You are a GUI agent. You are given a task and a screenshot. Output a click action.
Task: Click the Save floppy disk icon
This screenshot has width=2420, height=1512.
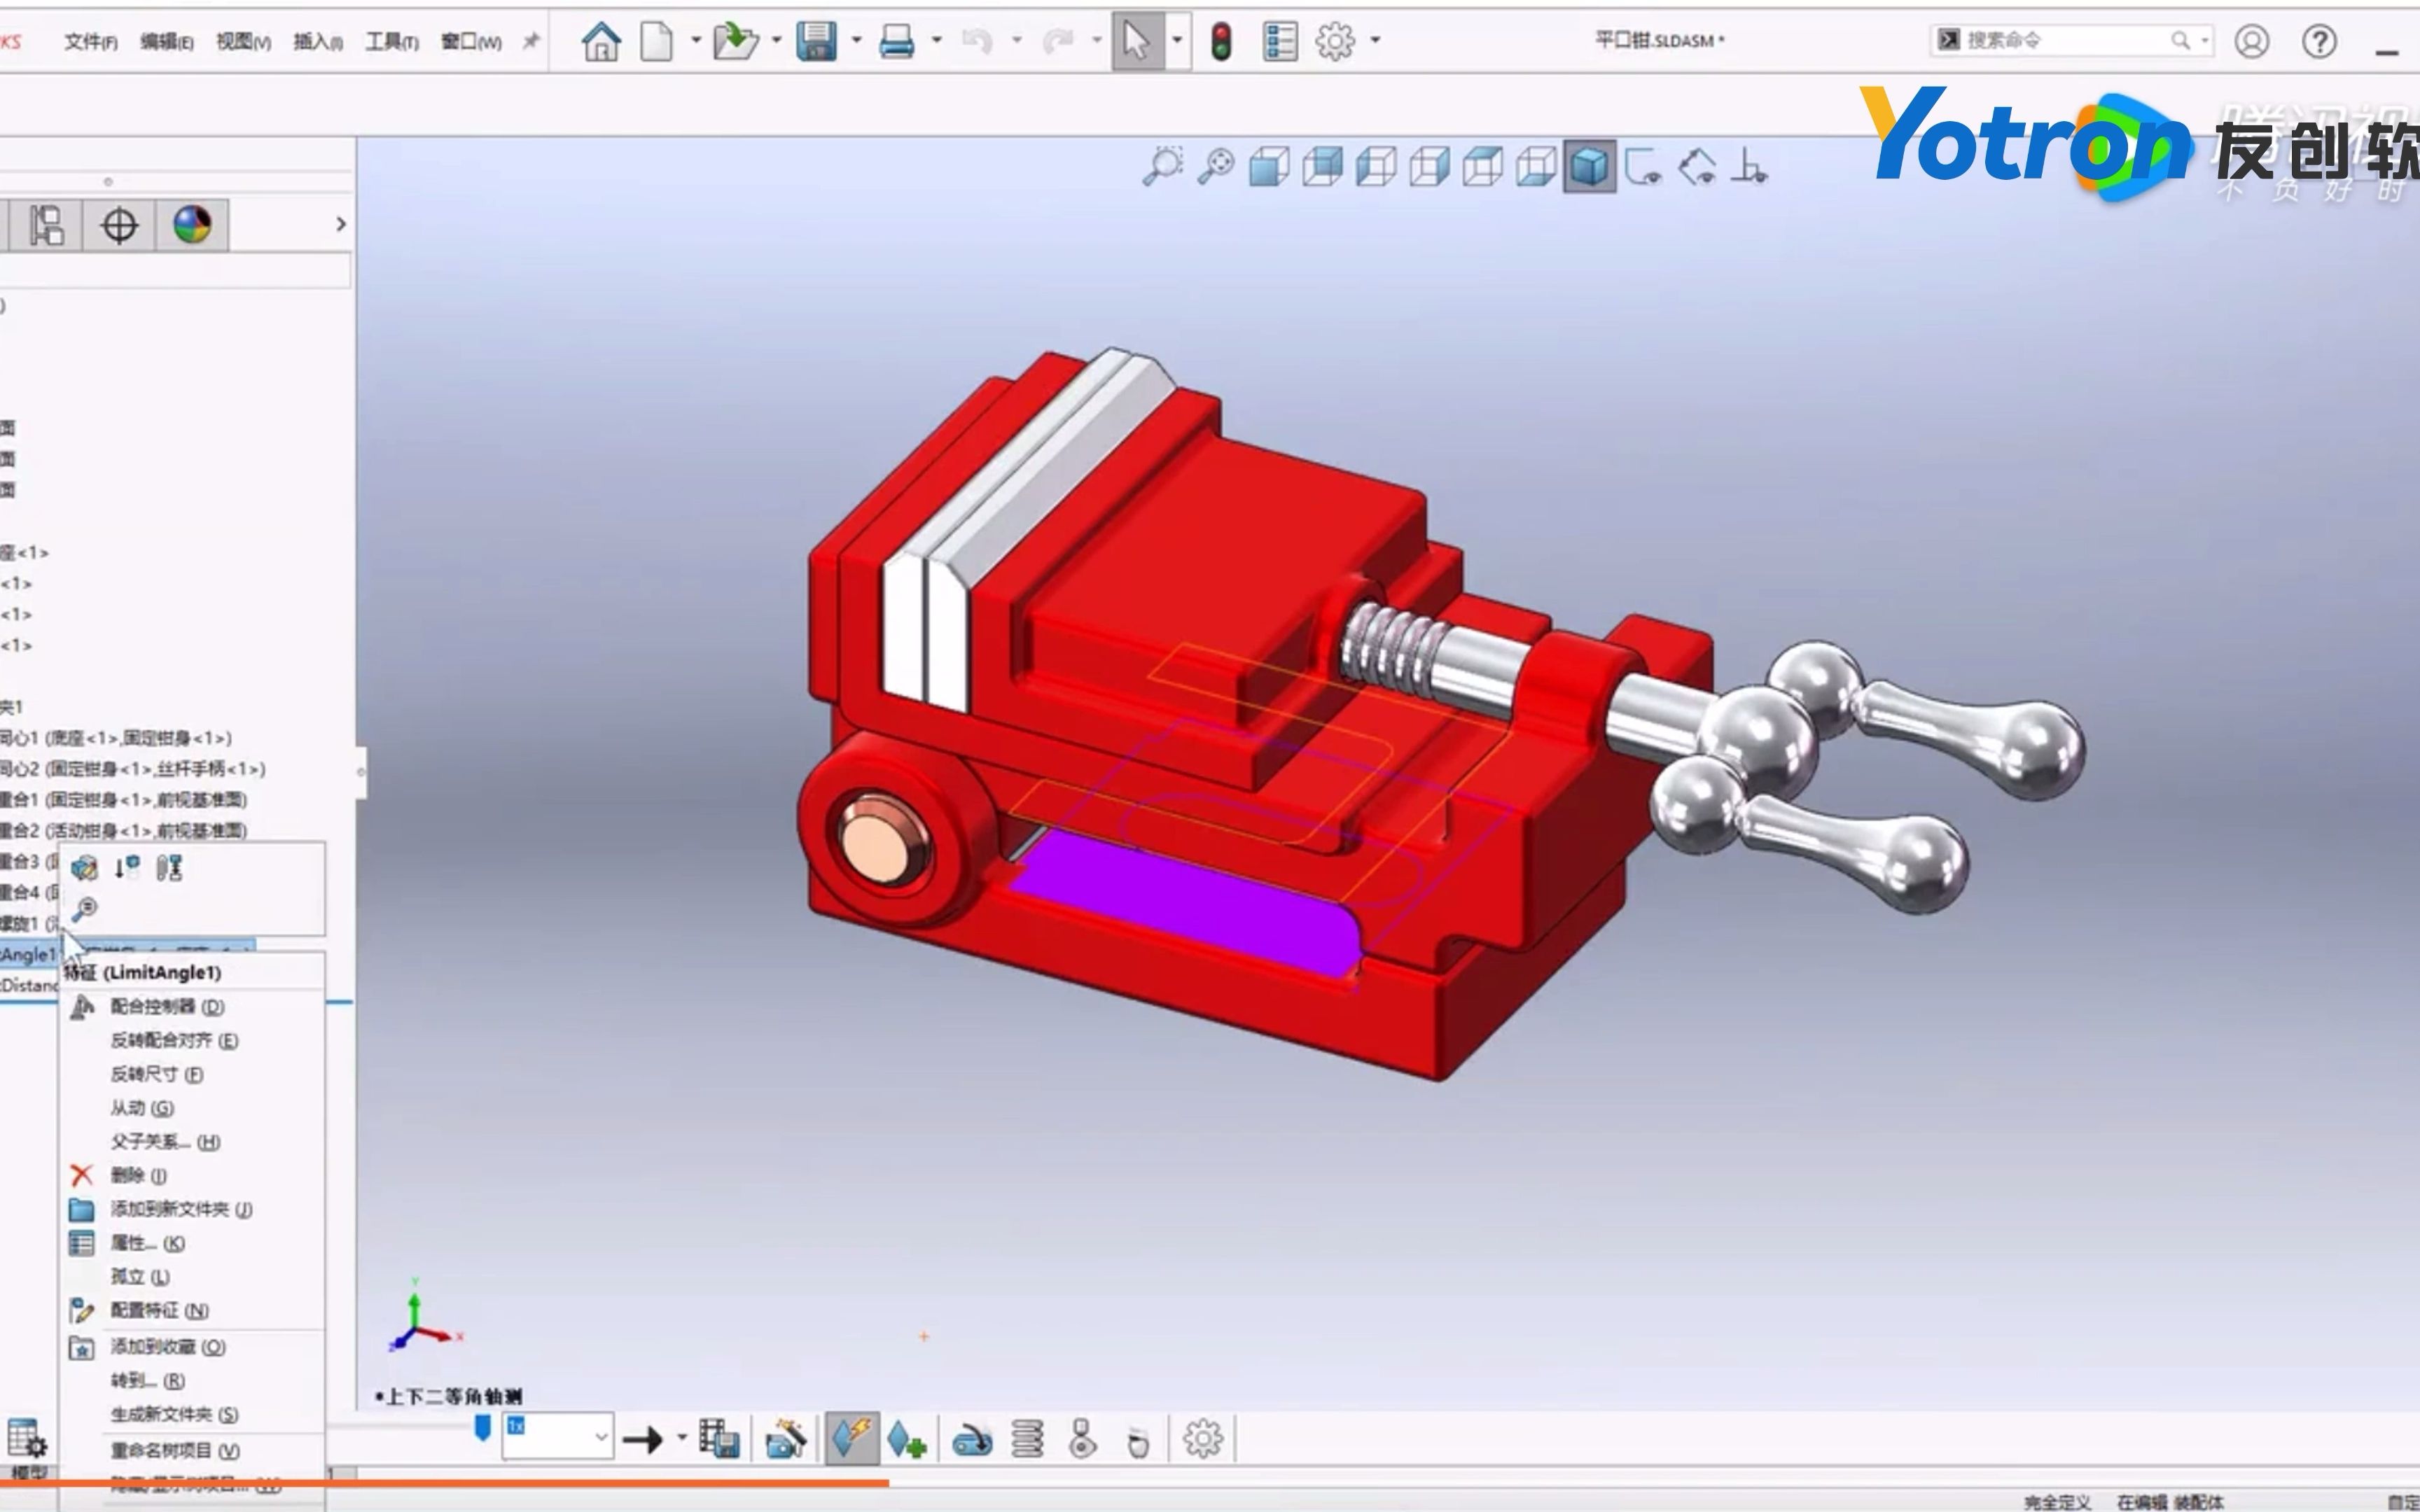[816, 41]
